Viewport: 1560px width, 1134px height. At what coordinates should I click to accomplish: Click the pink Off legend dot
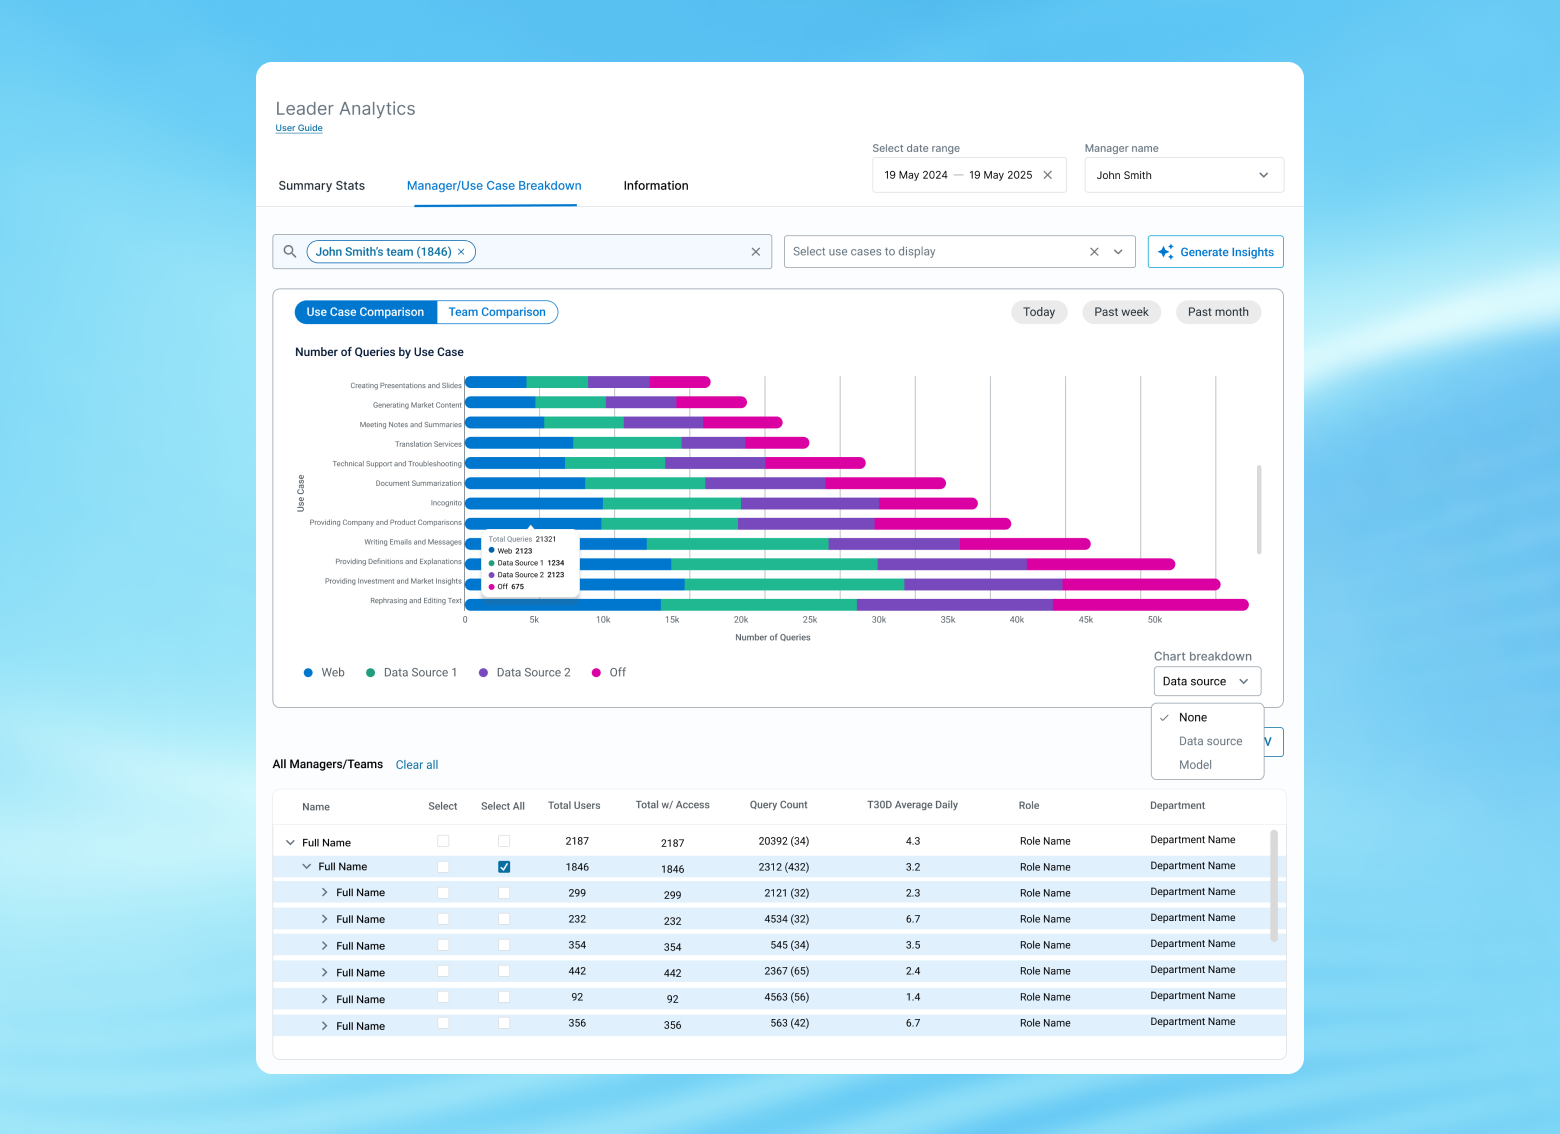(x=597, y=673)
